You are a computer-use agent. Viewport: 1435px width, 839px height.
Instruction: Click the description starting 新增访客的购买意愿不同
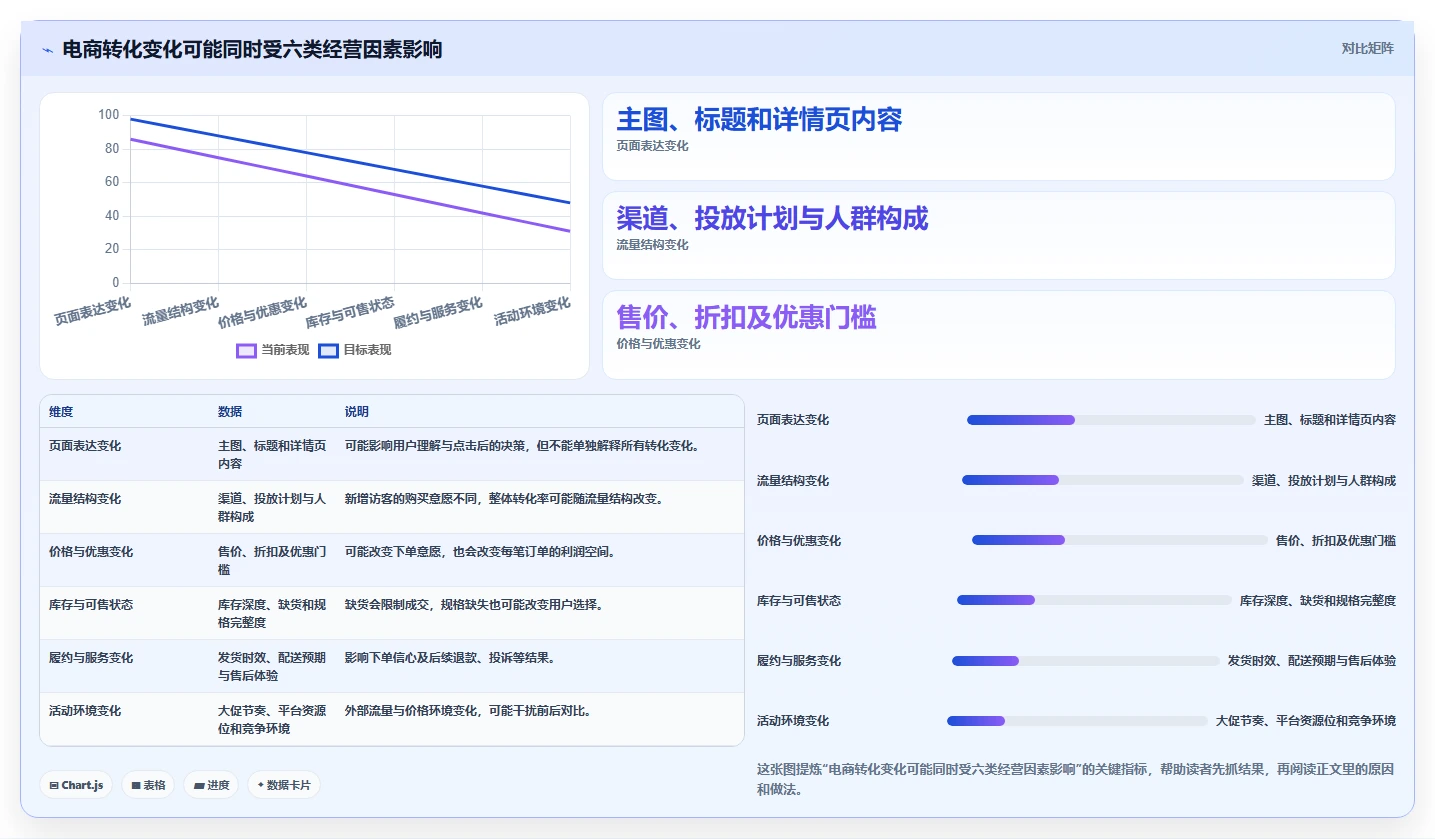(504, 499)
